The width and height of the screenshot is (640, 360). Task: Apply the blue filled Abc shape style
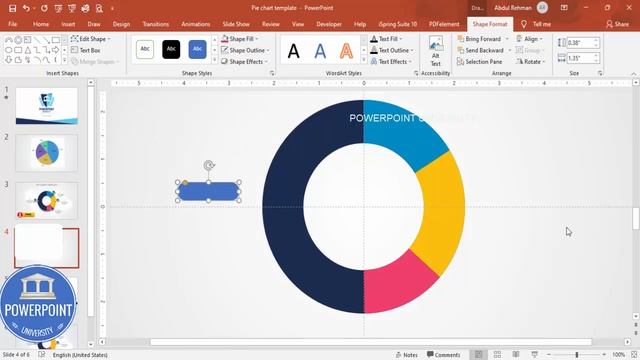coord(197,49)
